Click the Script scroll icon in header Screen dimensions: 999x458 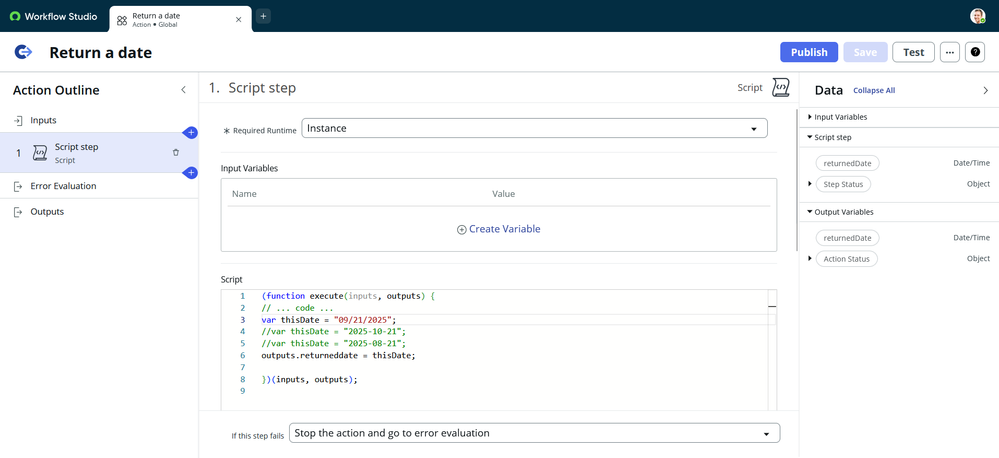780,88
